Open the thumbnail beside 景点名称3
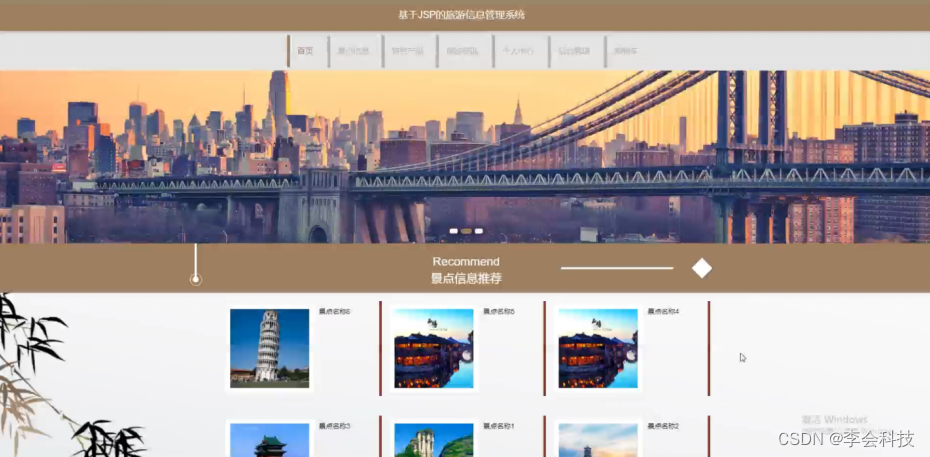The height and width of the screenshot is (457, 930). [269, 440]
